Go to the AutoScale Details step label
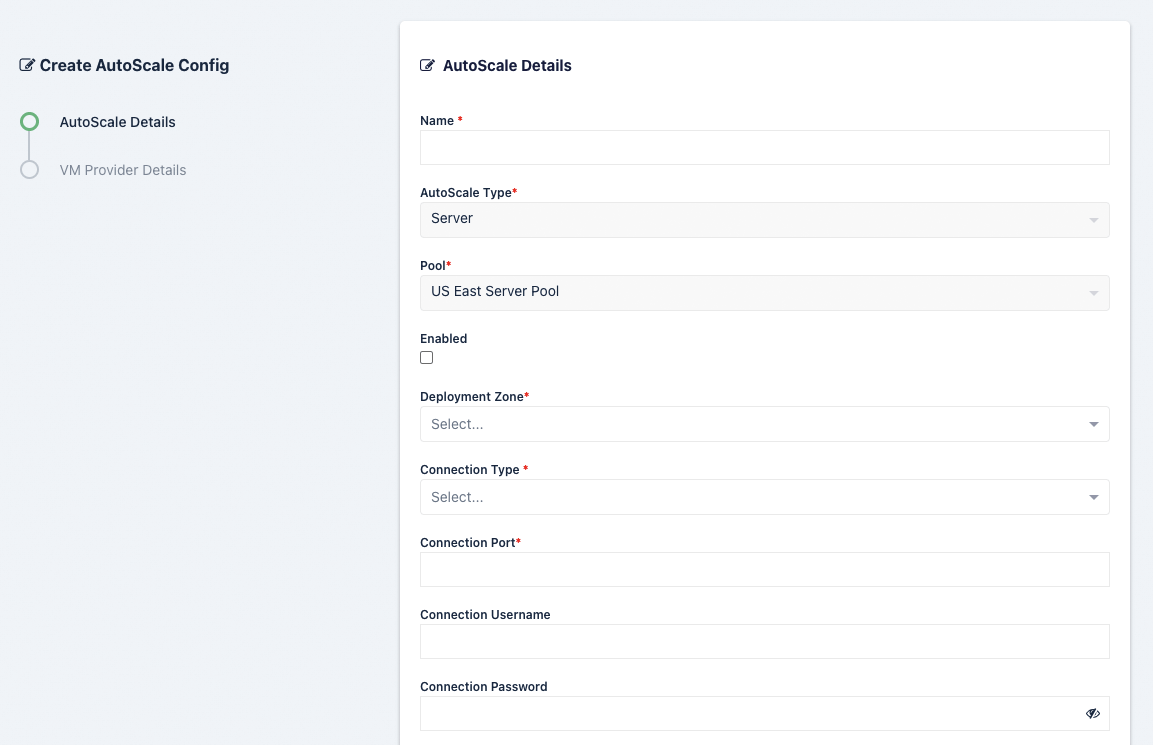This screenshot has height=745, width=1153. tap(117, 122)
